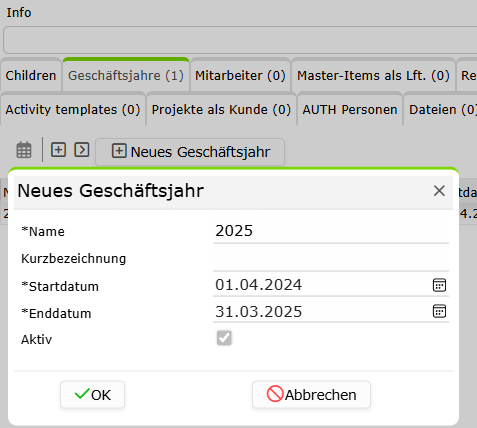Open Projekte als Kunde (0) tab
This screenshot has height=428, width=477.
tap(221, 109)
